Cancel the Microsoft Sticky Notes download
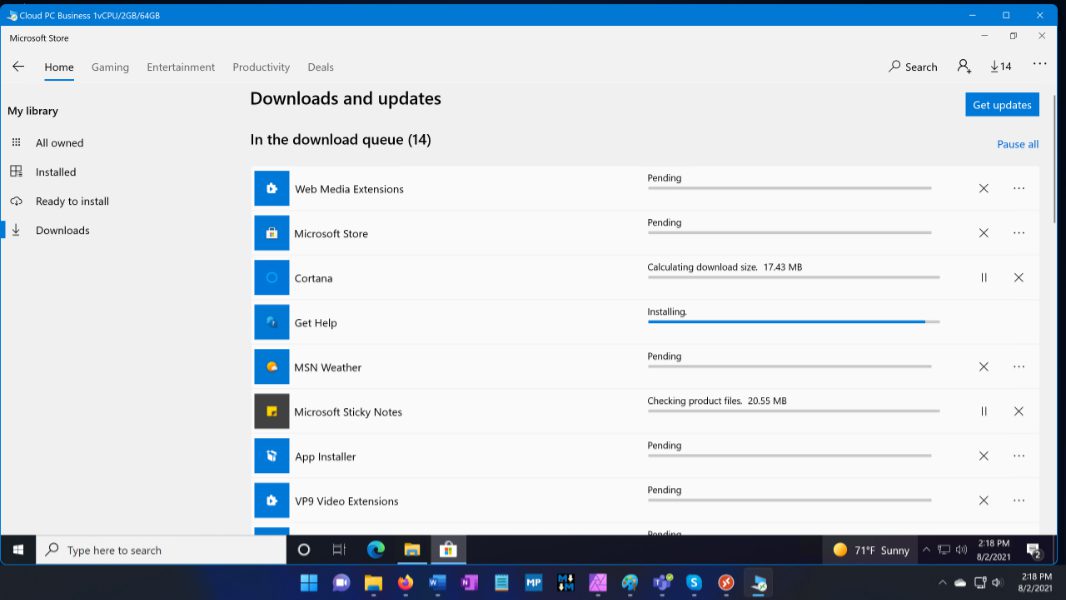This screenshot has width=1066, height=600. point(1018,411)
